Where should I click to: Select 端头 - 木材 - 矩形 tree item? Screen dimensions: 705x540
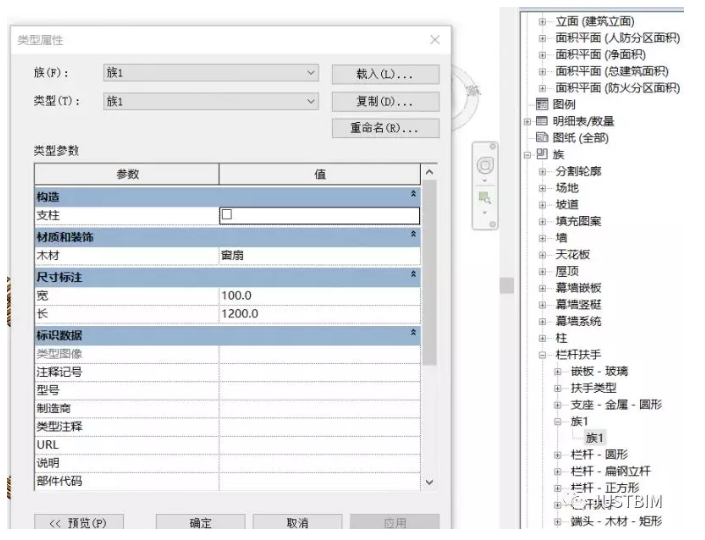pos(616,521)
